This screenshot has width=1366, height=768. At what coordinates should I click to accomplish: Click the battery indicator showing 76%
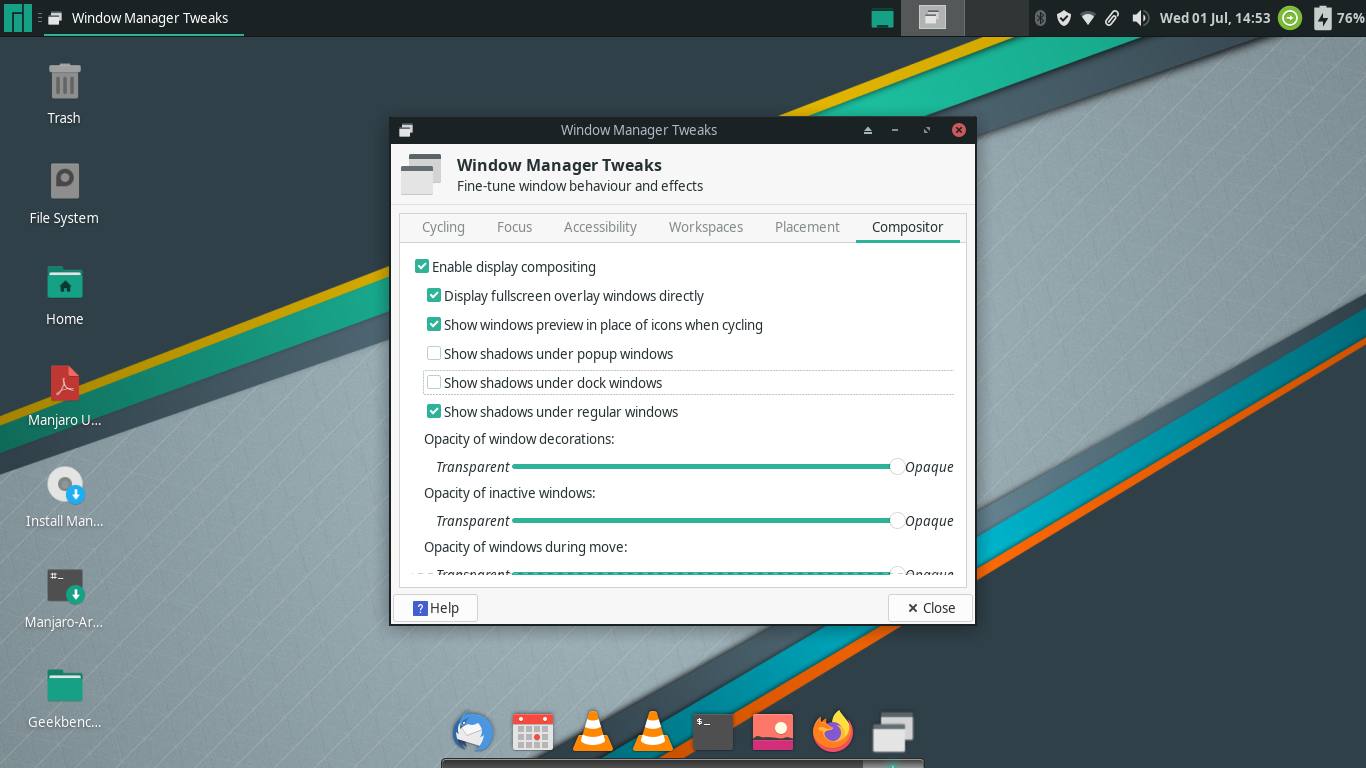tap(1337, 18)
